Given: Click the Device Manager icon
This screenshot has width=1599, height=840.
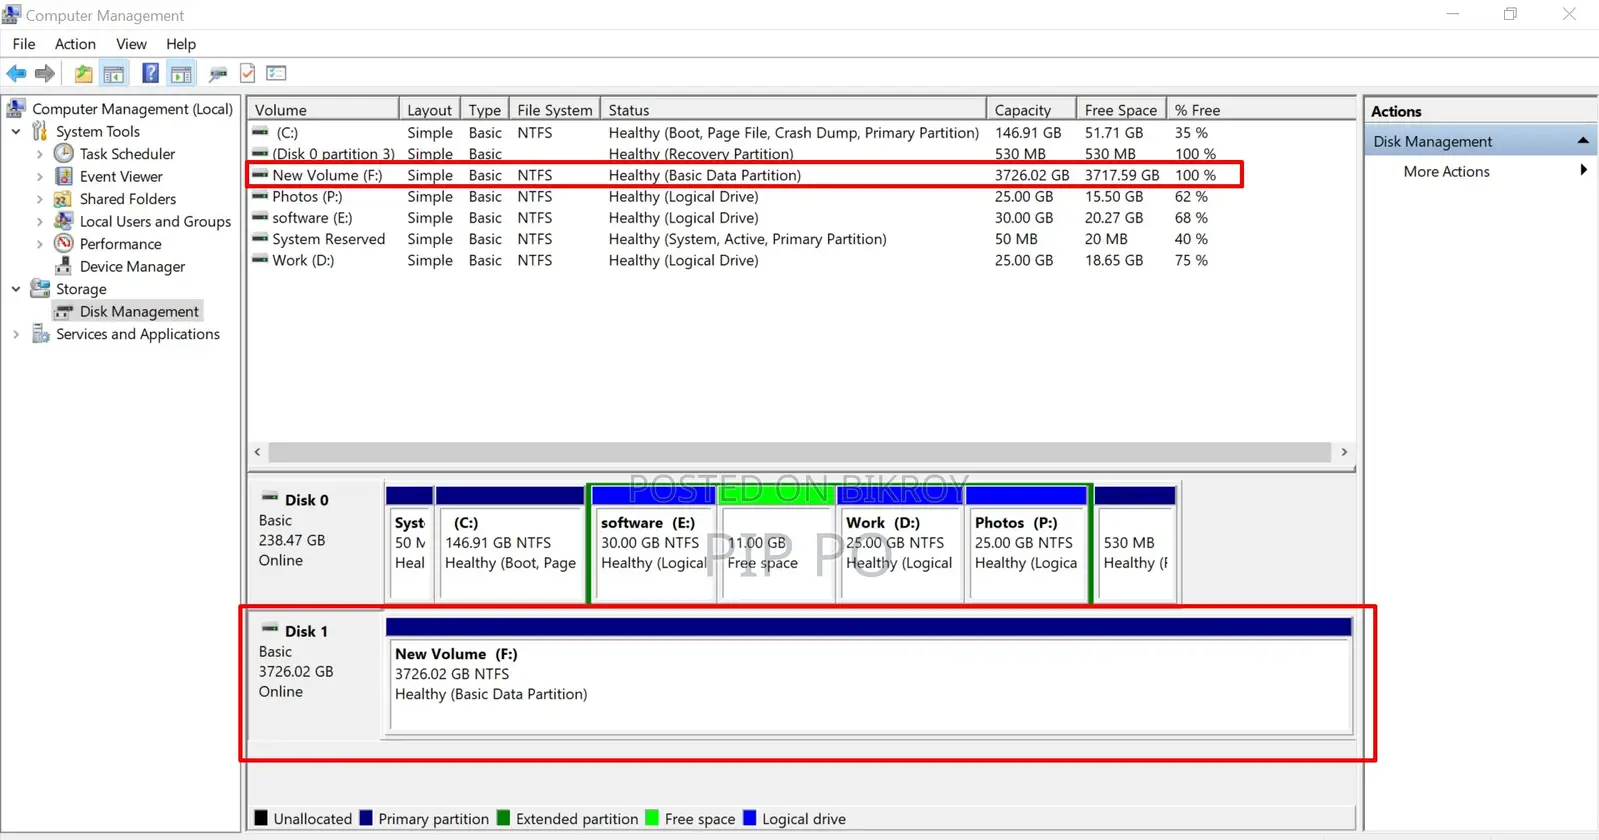Looking at the screenshot, I should 64,266.
